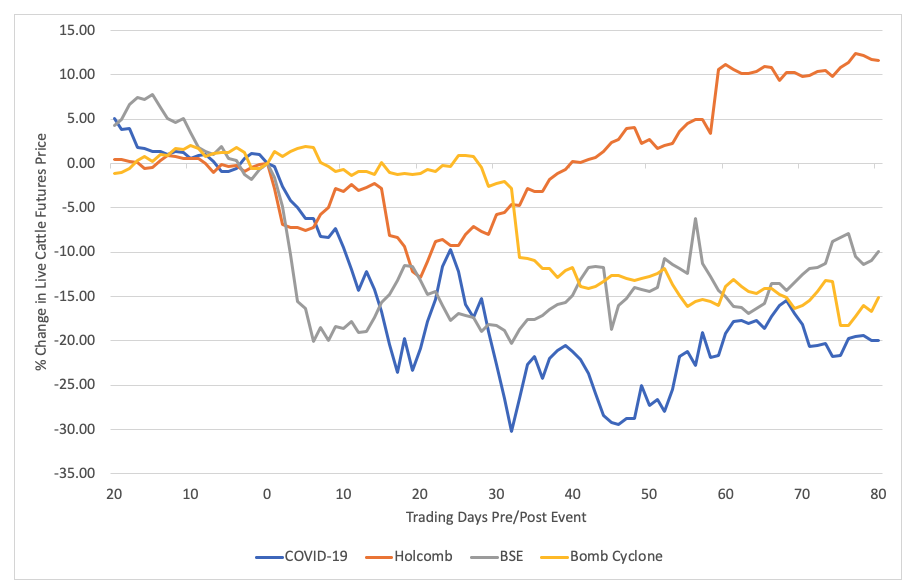Click the gray BSE line's sharp peak near day 56

[695, 219]
